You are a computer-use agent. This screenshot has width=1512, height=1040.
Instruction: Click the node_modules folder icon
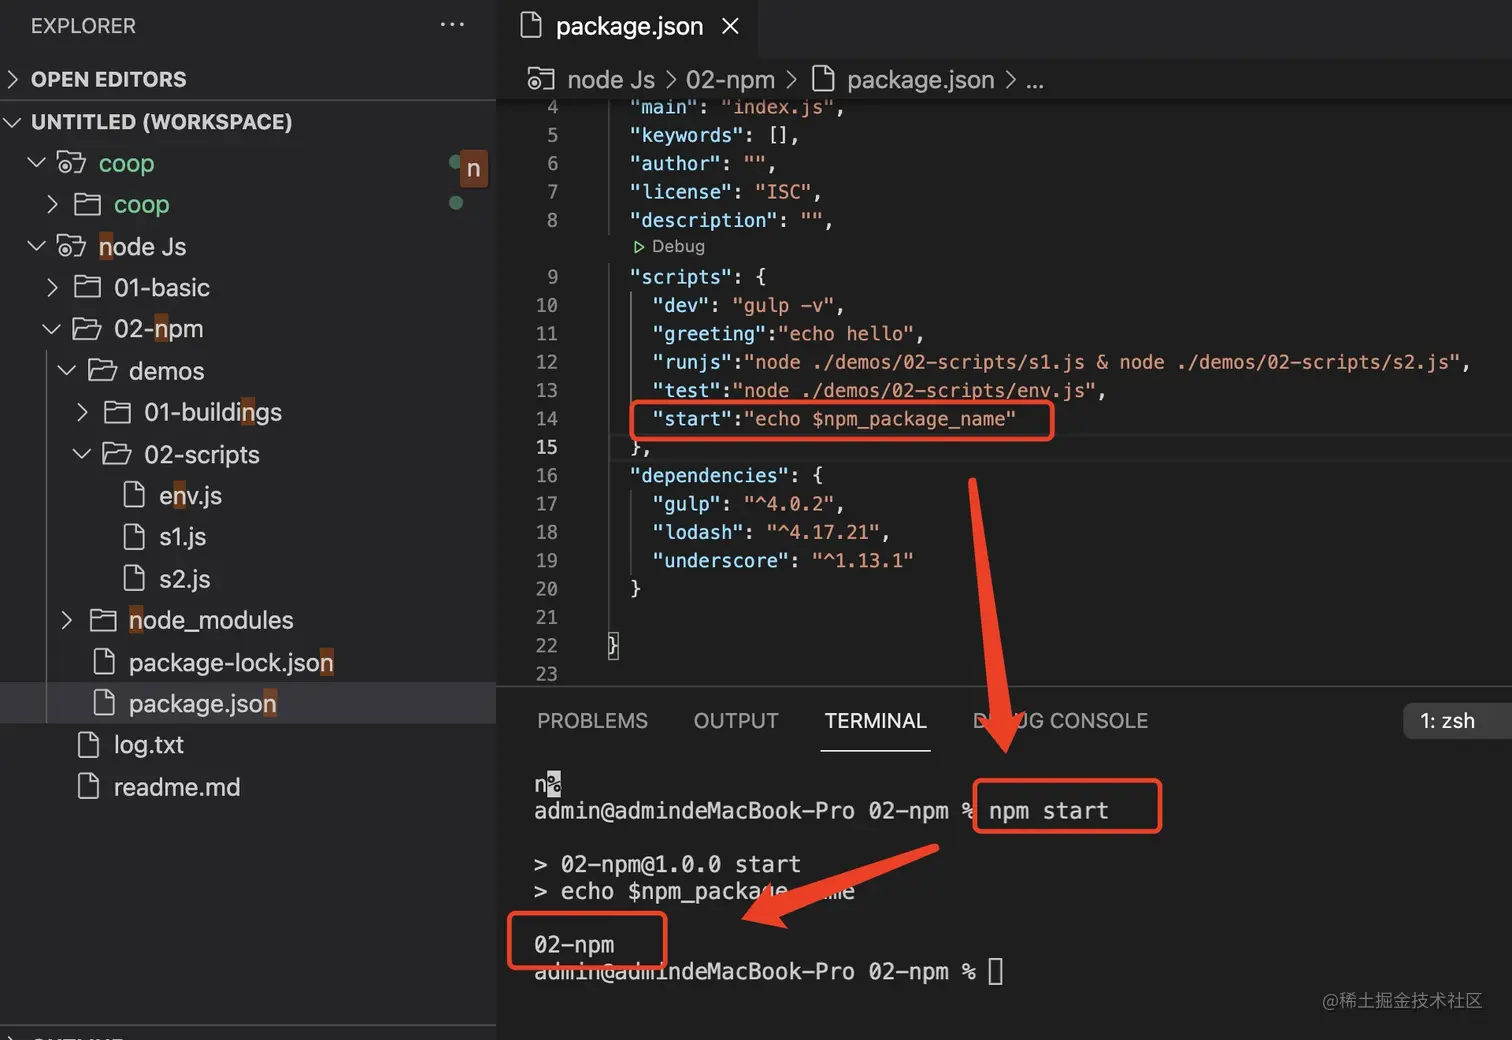pos(103,621)
